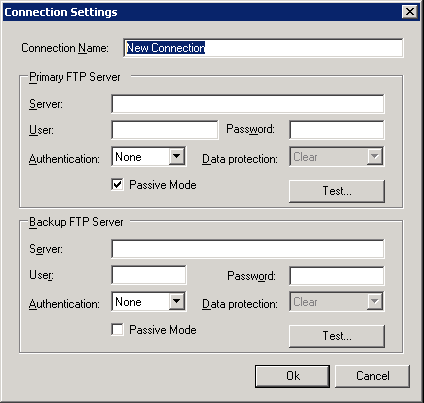Click the Backup FTP Test button
424x403 pixels.
point(337,336)
